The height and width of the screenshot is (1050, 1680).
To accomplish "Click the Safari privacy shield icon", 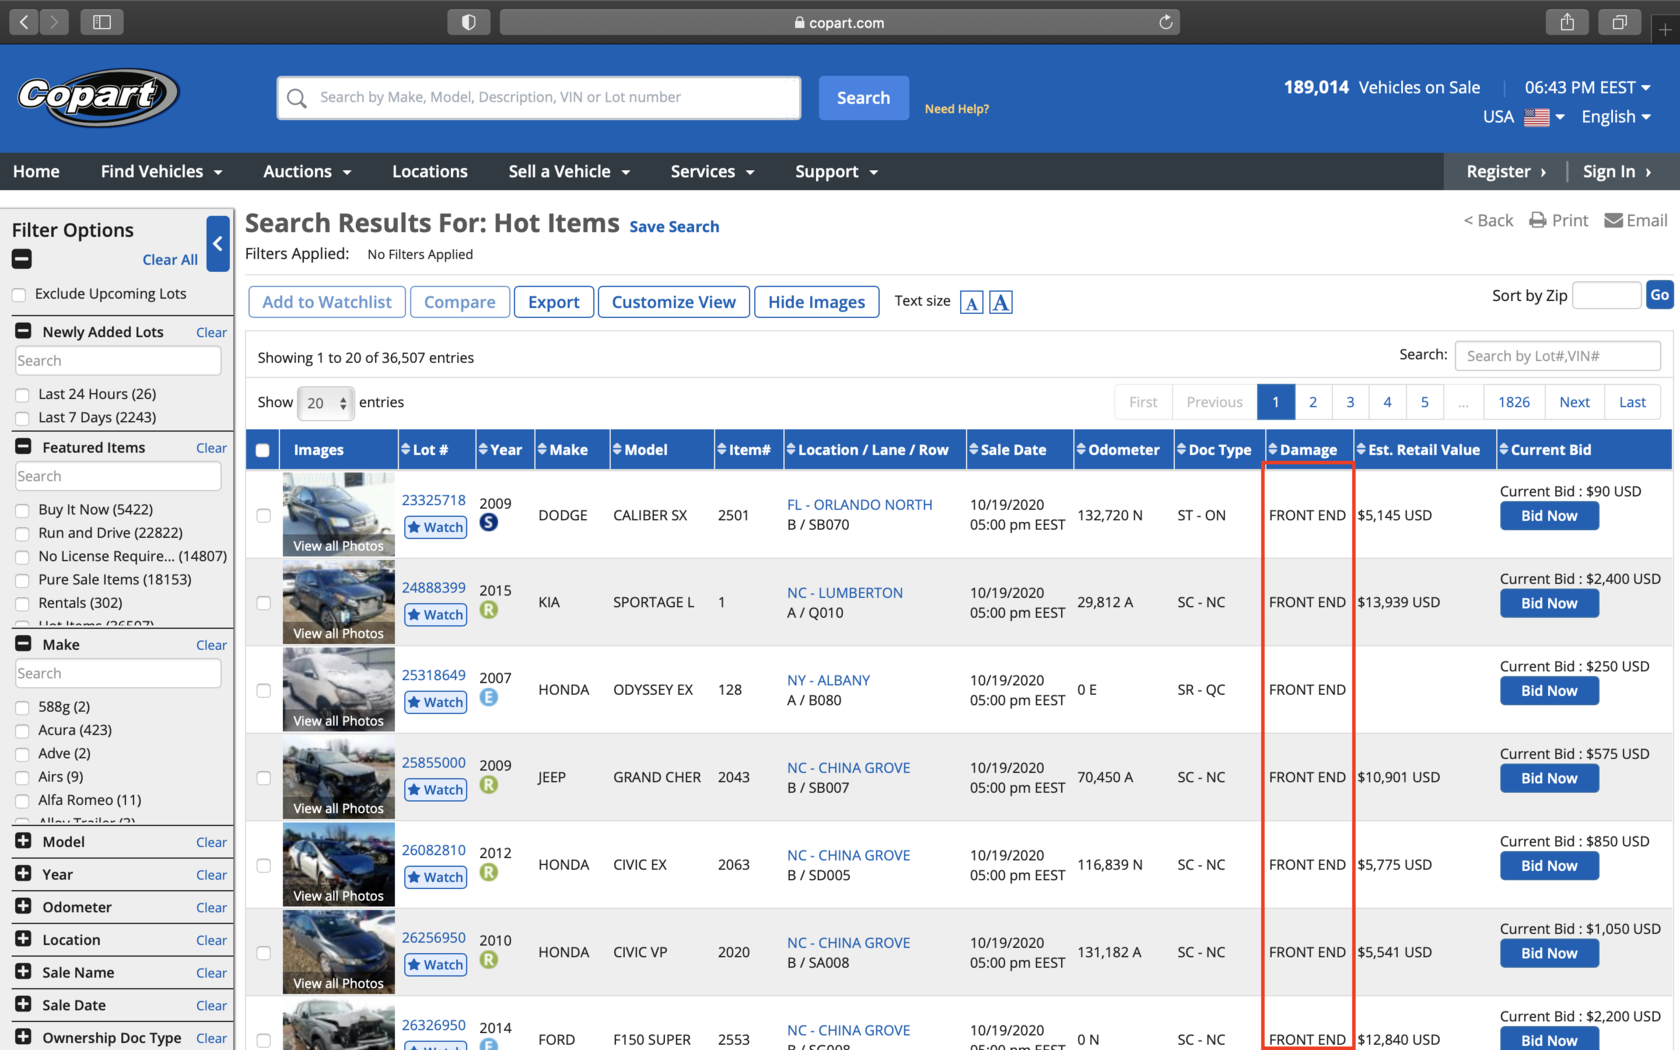I will pos(468,22).
